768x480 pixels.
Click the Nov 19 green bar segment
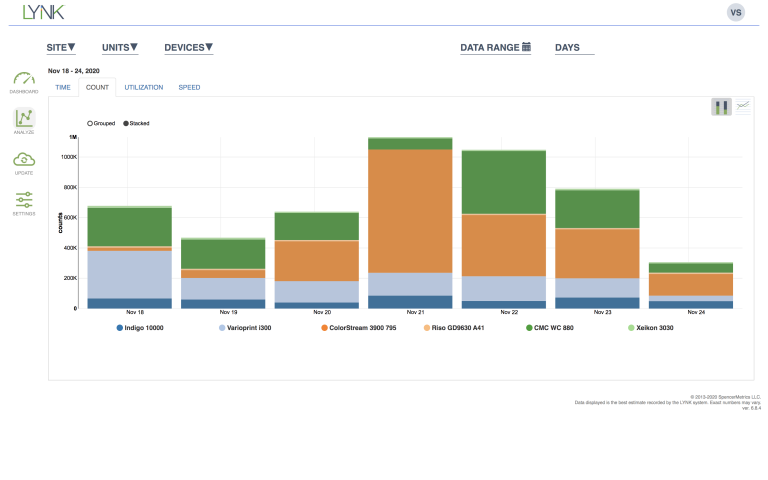pos(223,254)
